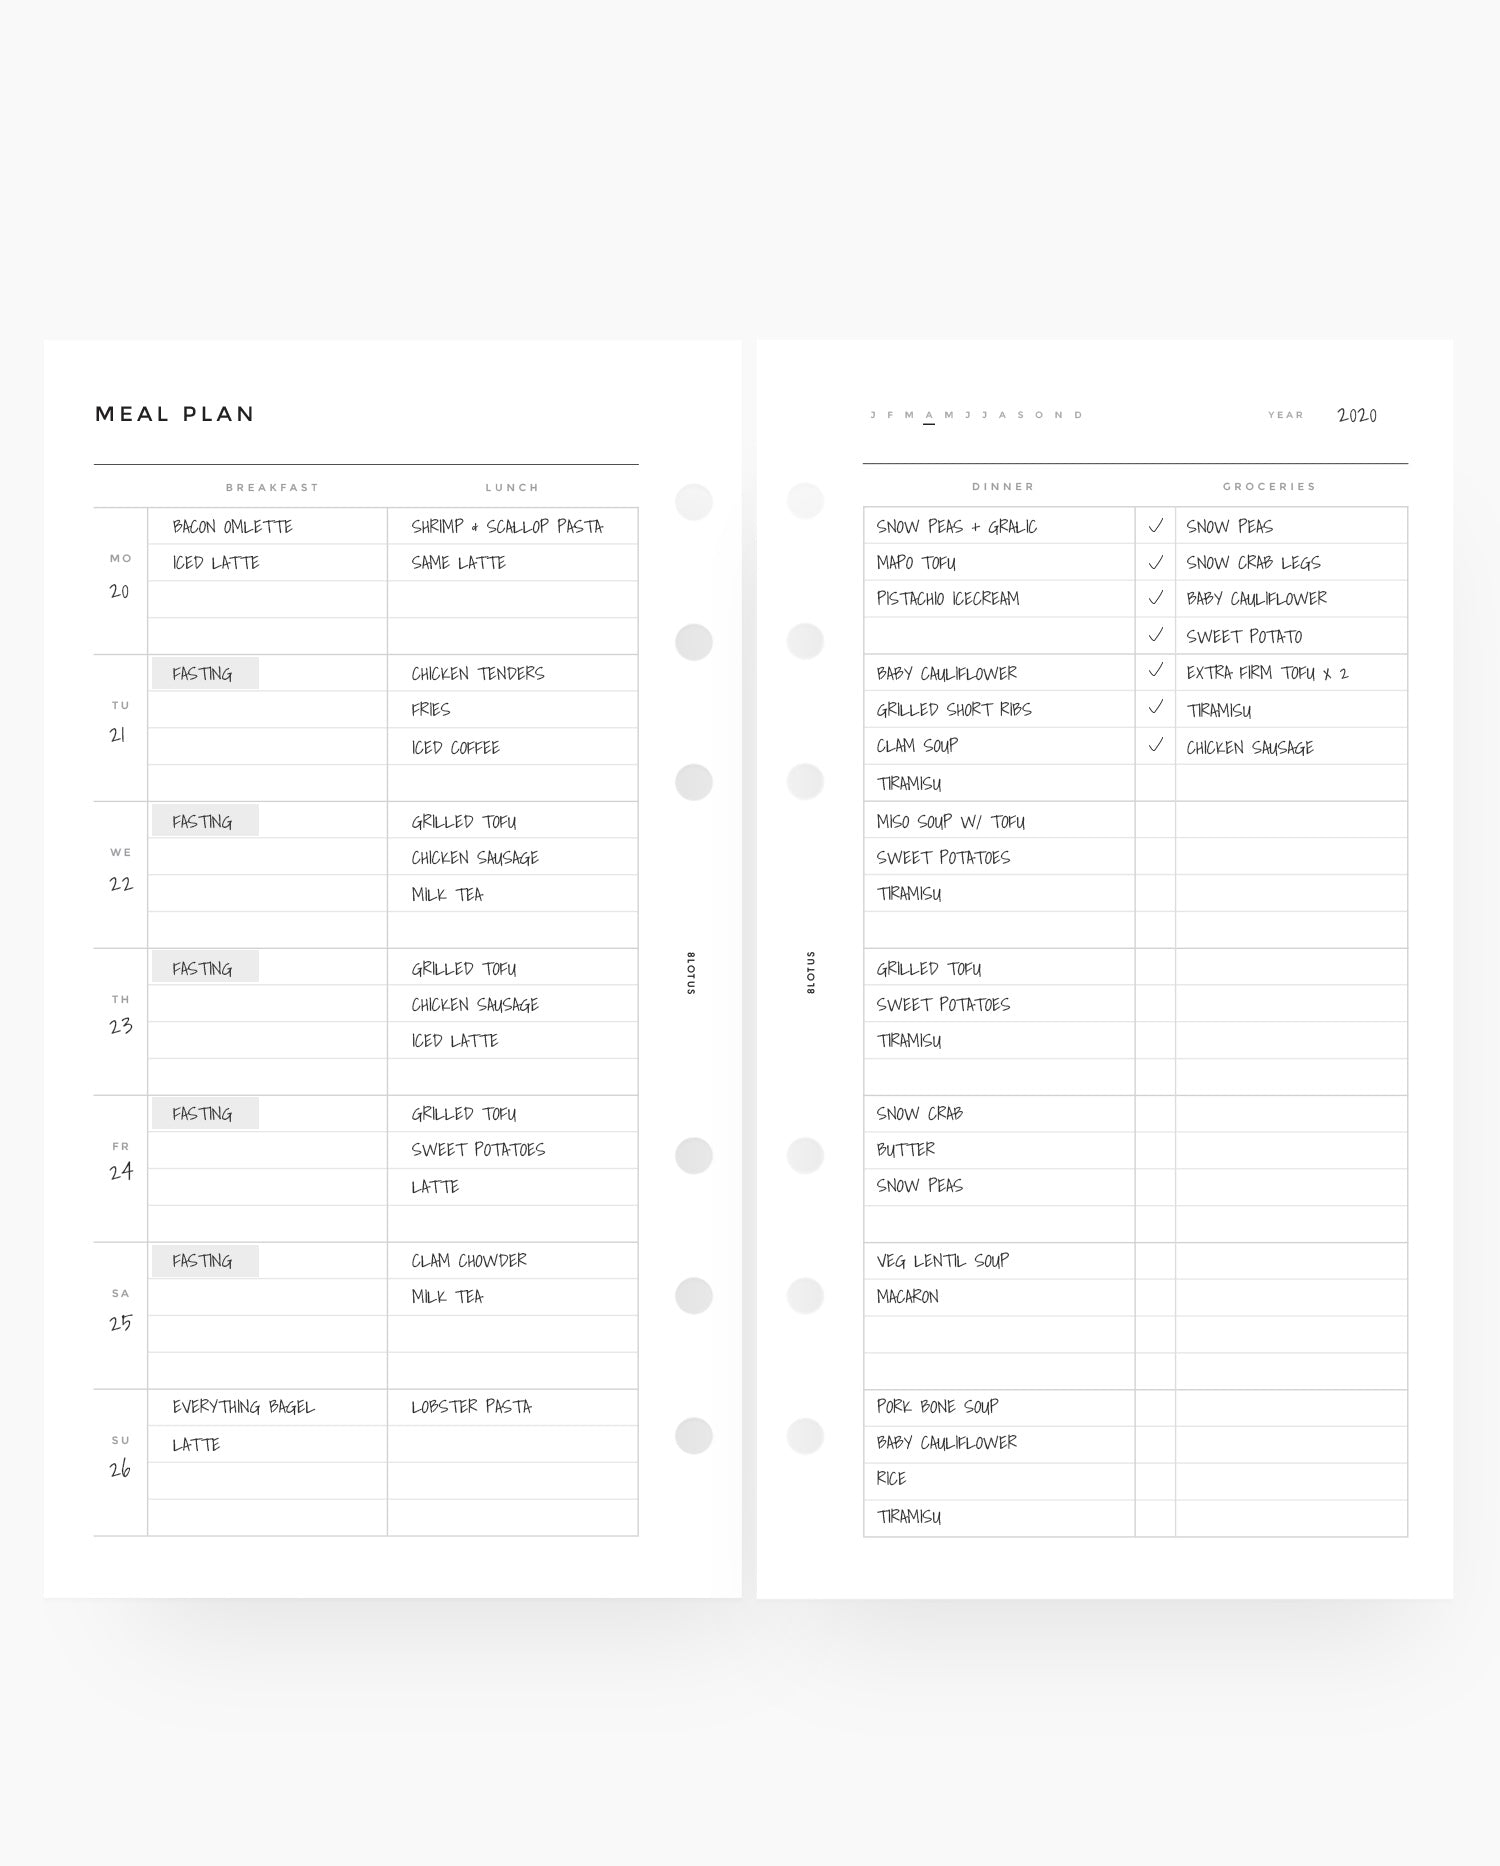
Task: Select the Groceries column header
Action: click(1269, 487)
